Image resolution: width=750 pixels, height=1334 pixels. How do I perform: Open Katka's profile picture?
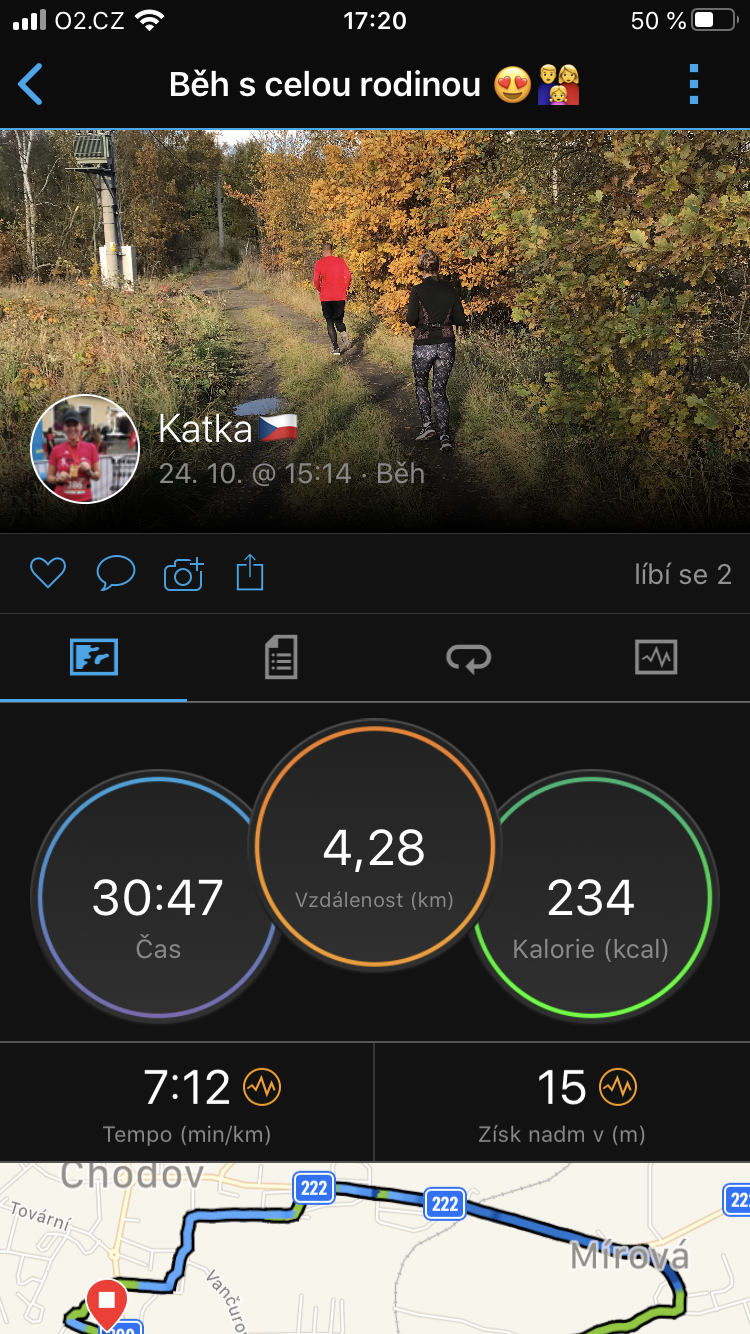[85, 448]
